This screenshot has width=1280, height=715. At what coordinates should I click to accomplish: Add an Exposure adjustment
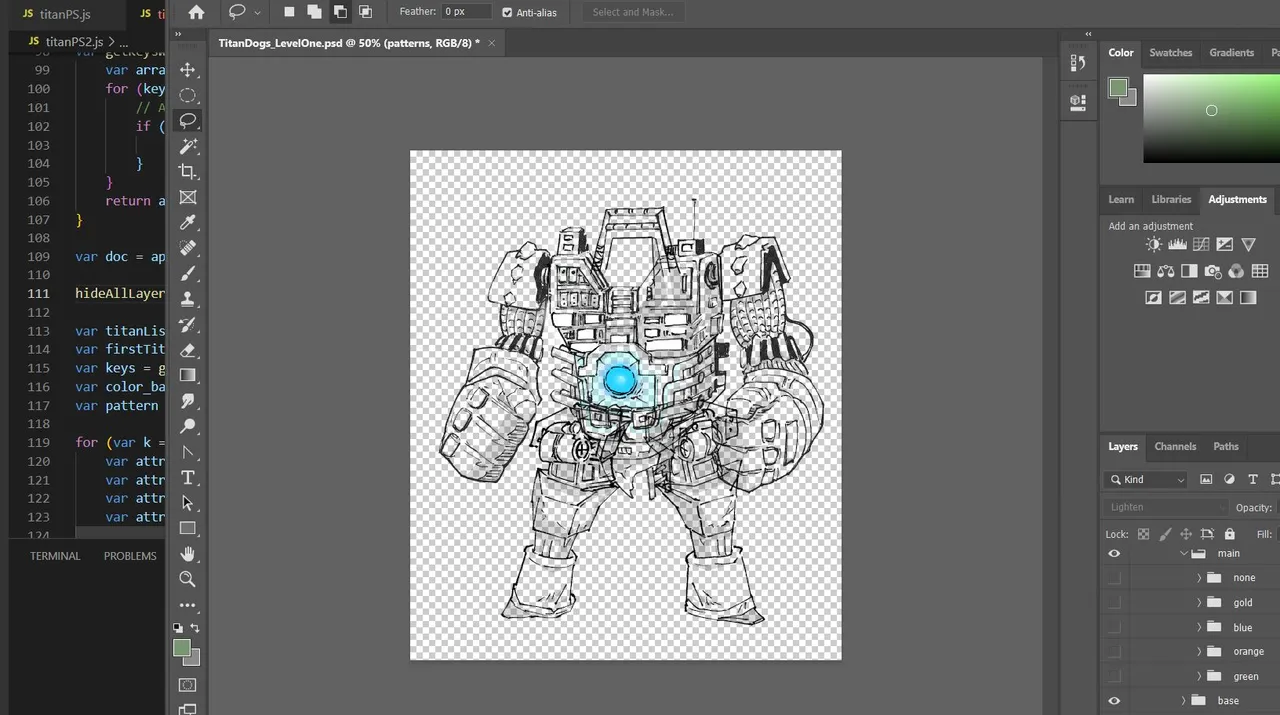[1224, 244]
